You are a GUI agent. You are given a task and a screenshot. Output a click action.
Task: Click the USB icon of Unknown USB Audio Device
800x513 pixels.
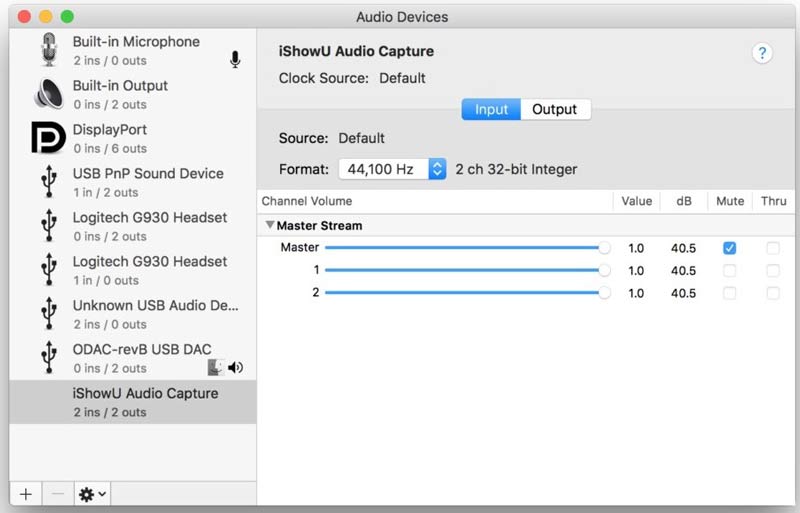49,313
